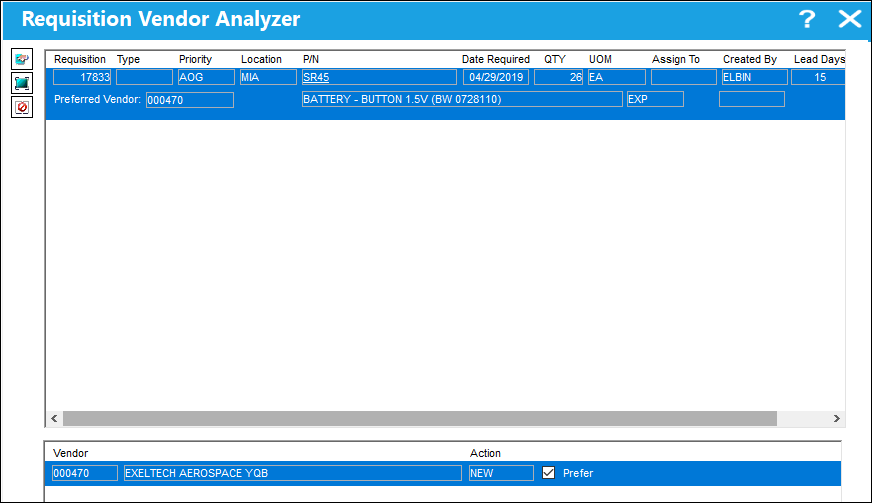Click the Action field showing NEW
872x503 pixels.
click(501, 473)
